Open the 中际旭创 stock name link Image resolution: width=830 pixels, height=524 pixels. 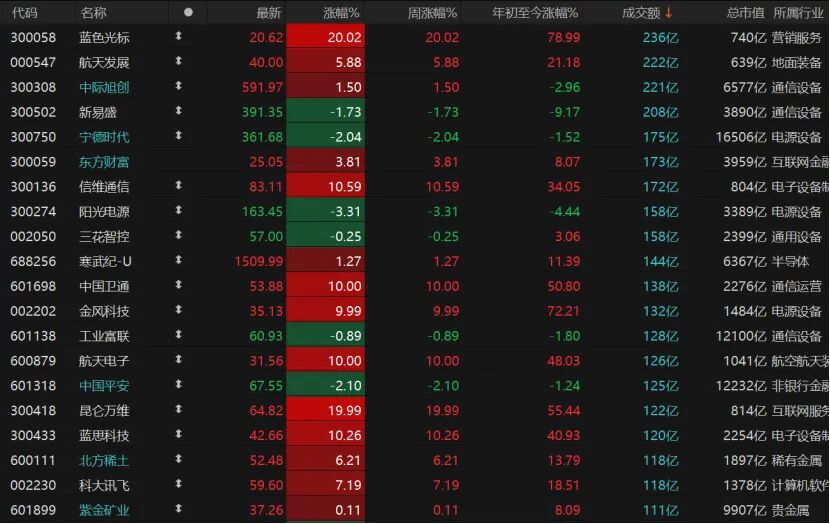pyautogui.click(x=104, y=87)
